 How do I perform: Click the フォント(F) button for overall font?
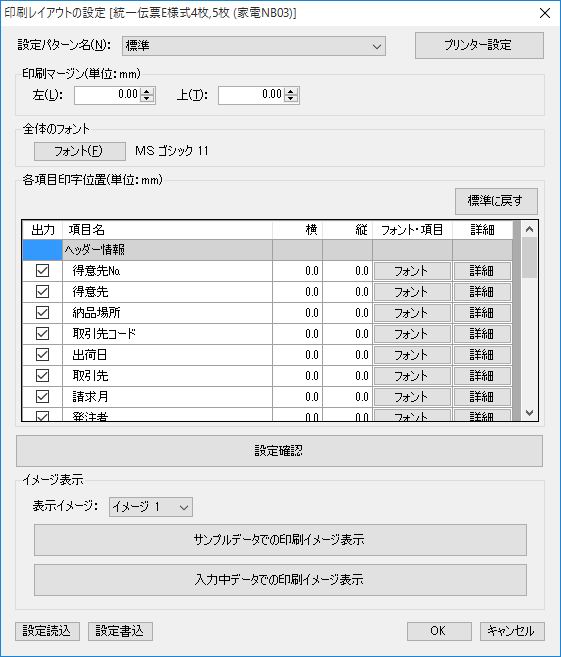[80, 151]
